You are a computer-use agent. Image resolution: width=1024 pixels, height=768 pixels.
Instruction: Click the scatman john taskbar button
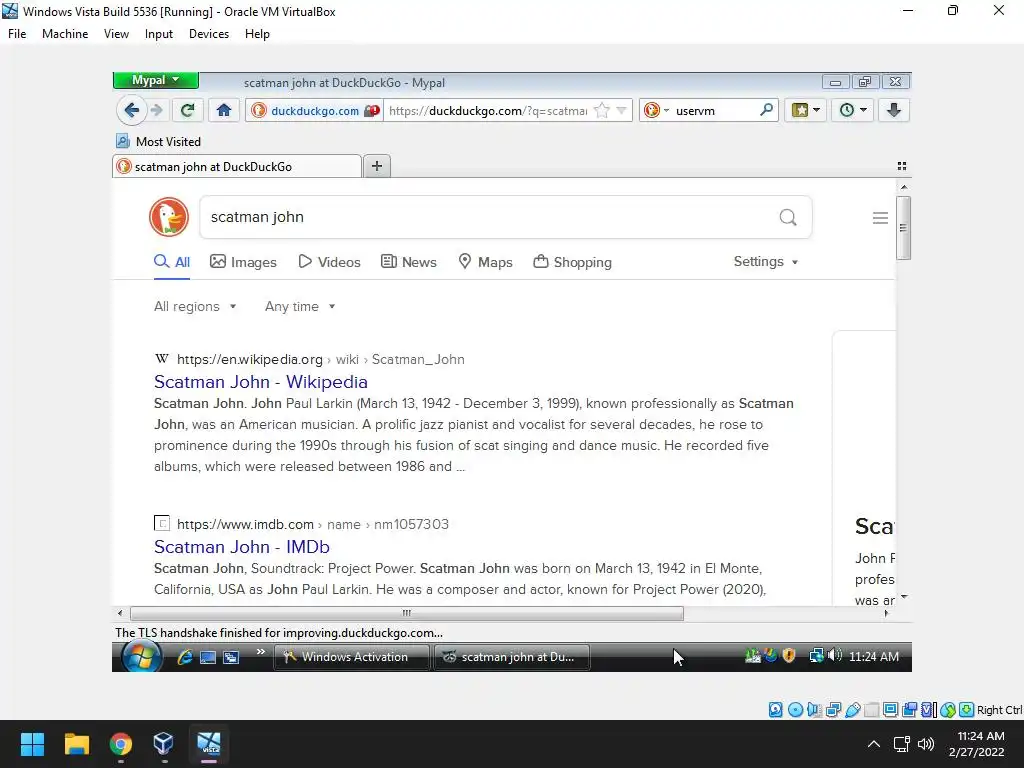pyautogui.click(x=512, y=657)
